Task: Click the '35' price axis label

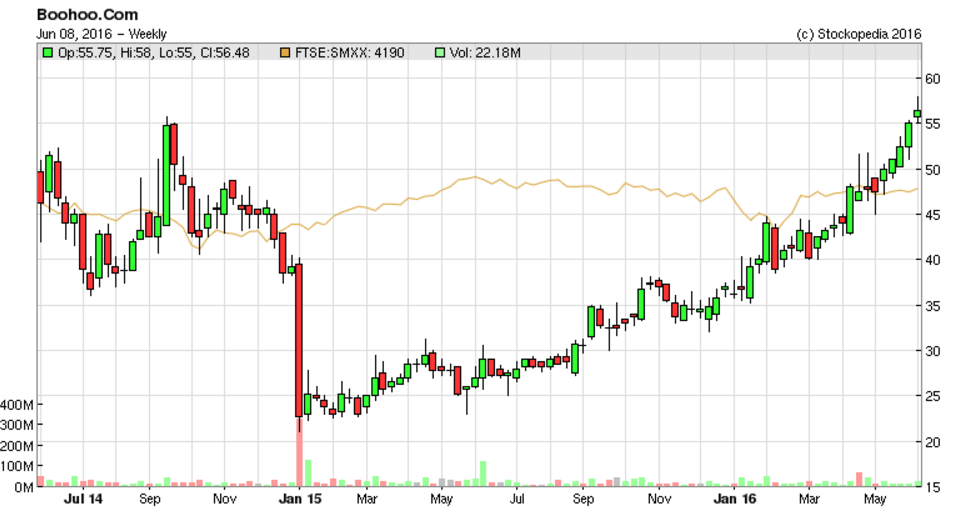Action: tap(932, 305)
